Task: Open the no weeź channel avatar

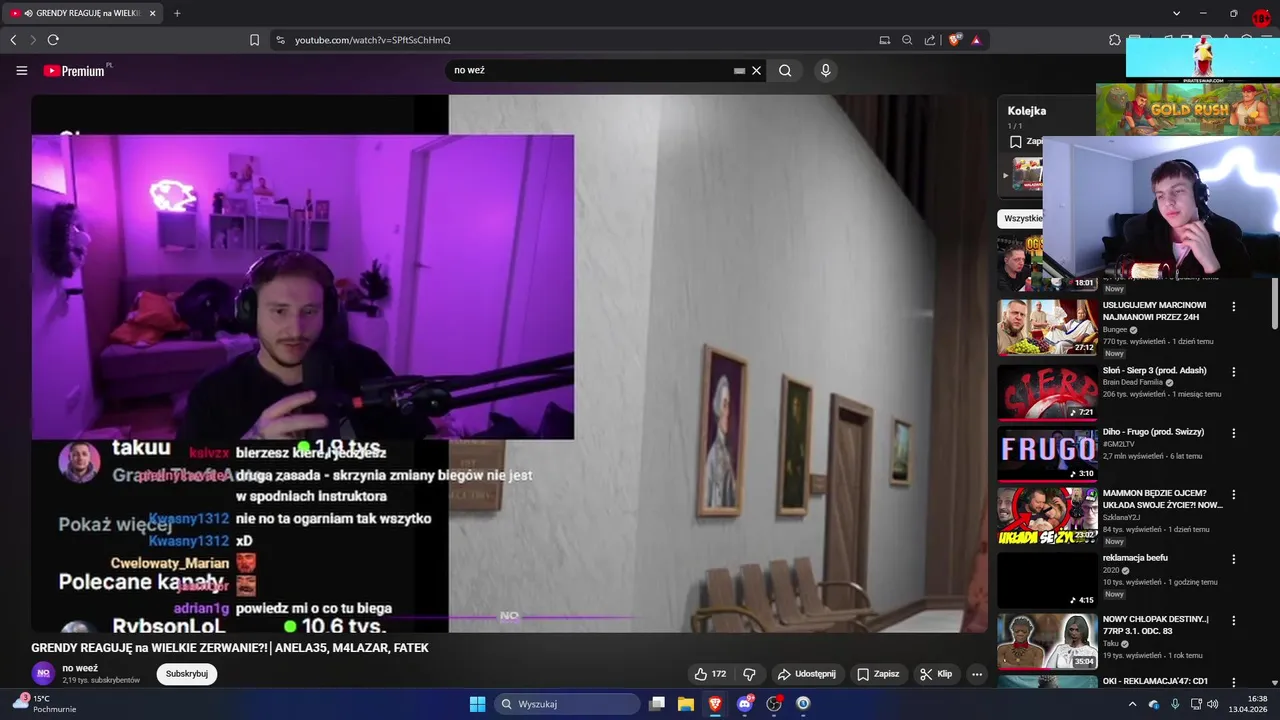Action: click(x=43, y=673)
